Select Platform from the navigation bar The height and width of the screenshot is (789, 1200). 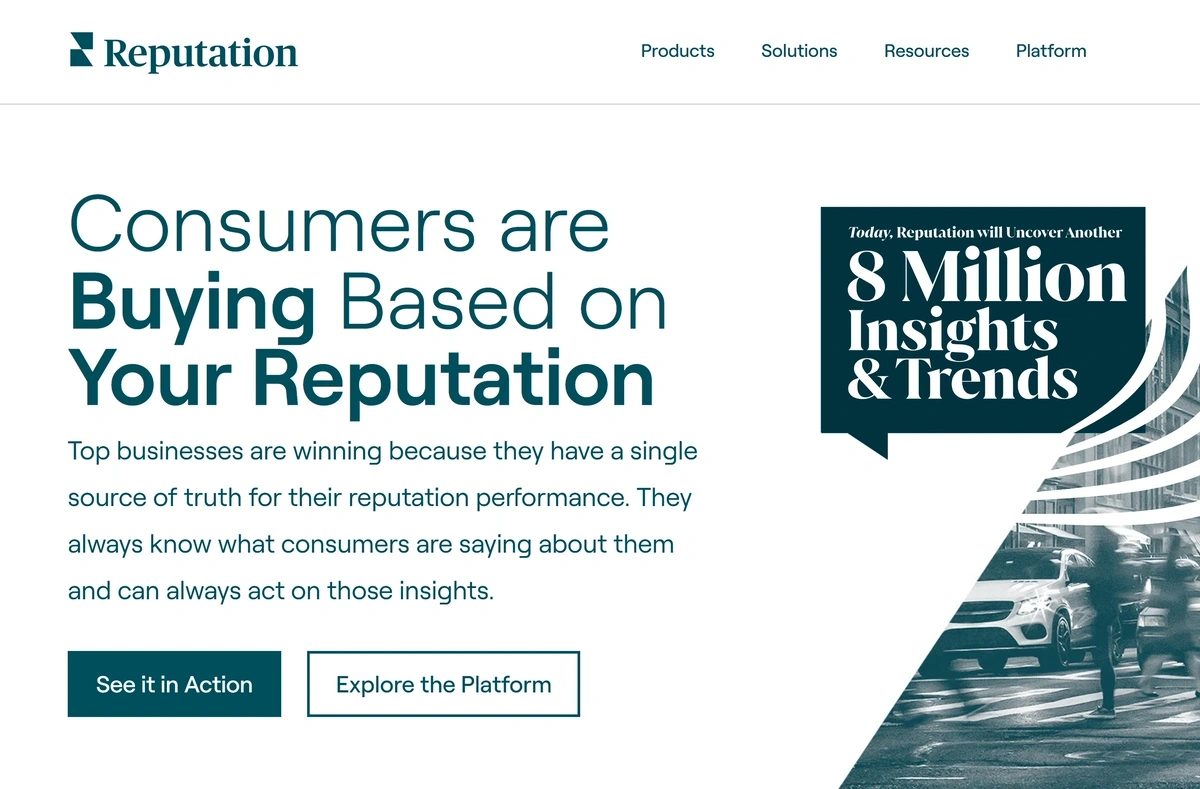pos(1050,51)
